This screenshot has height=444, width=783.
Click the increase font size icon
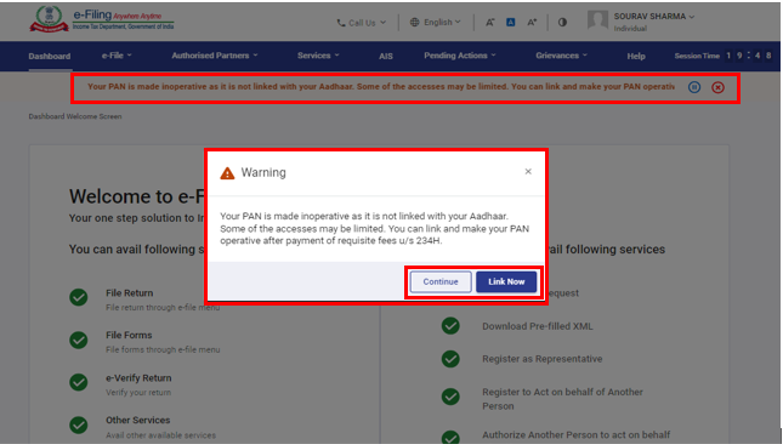click(x=532, y=22)
